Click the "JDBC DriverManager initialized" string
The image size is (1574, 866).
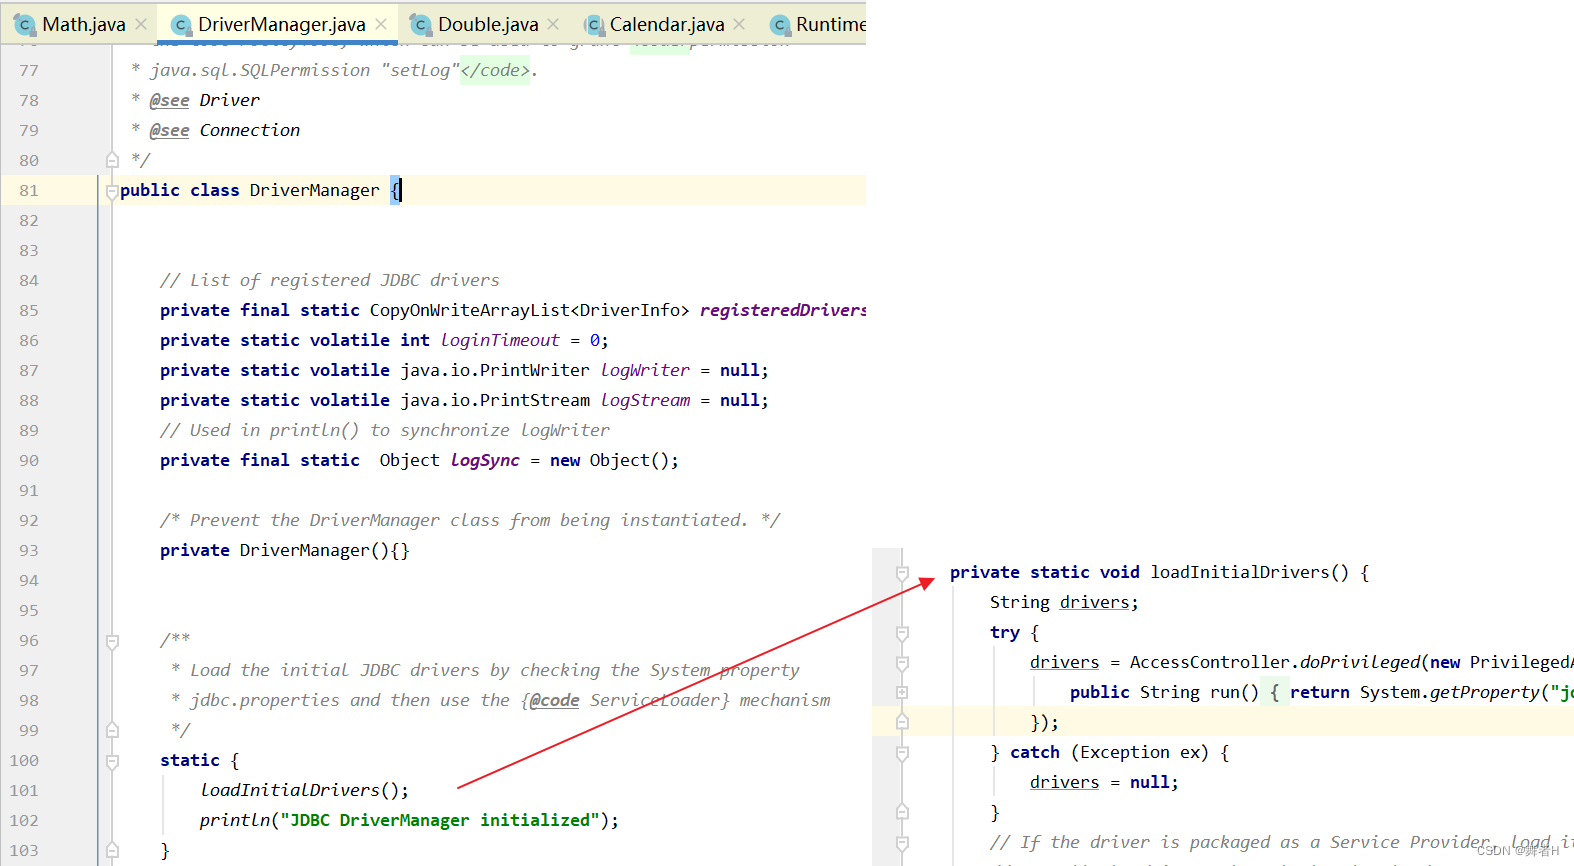[x=440, y=820]
